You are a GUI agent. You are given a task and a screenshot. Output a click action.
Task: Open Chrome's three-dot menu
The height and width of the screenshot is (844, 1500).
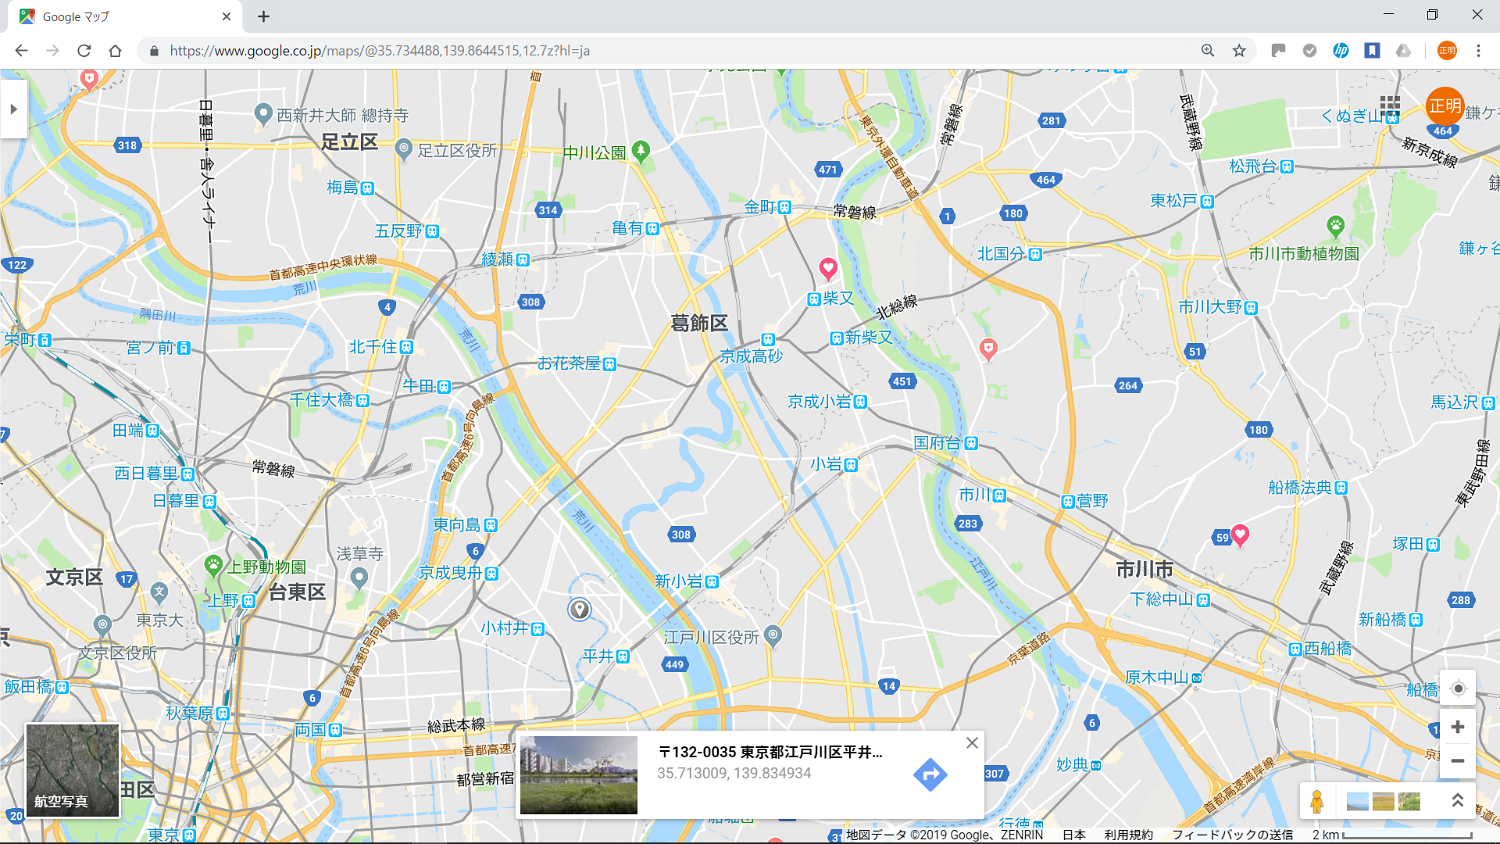pyautogui.click(x=1478, y=50)
